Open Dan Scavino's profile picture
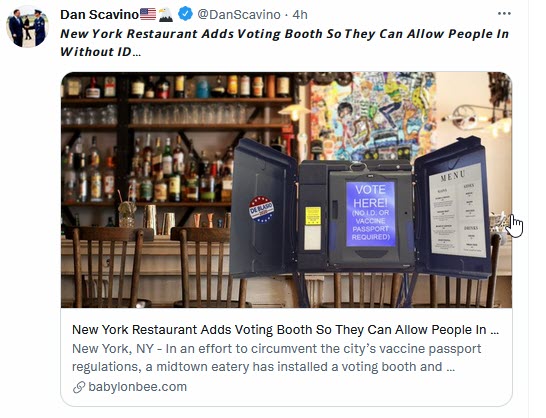The width and height of the screenshot is (546, 418). [27, 26]
